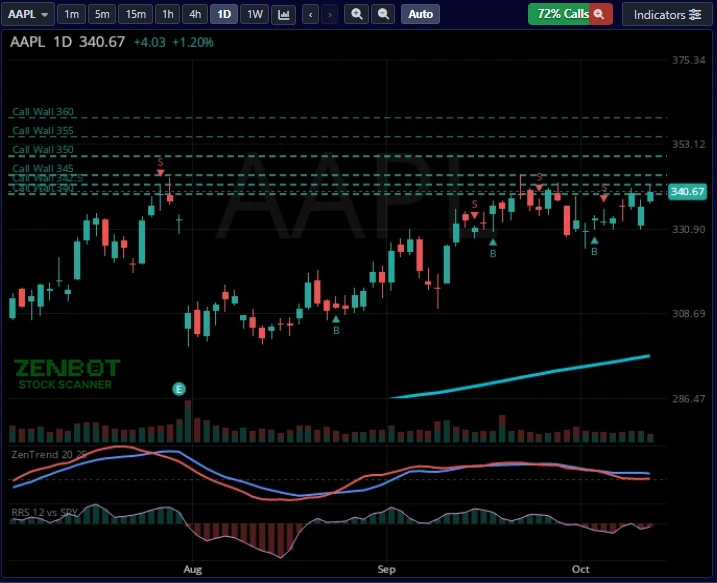
Task: Open the chart type icon
Action: [284, 14]
